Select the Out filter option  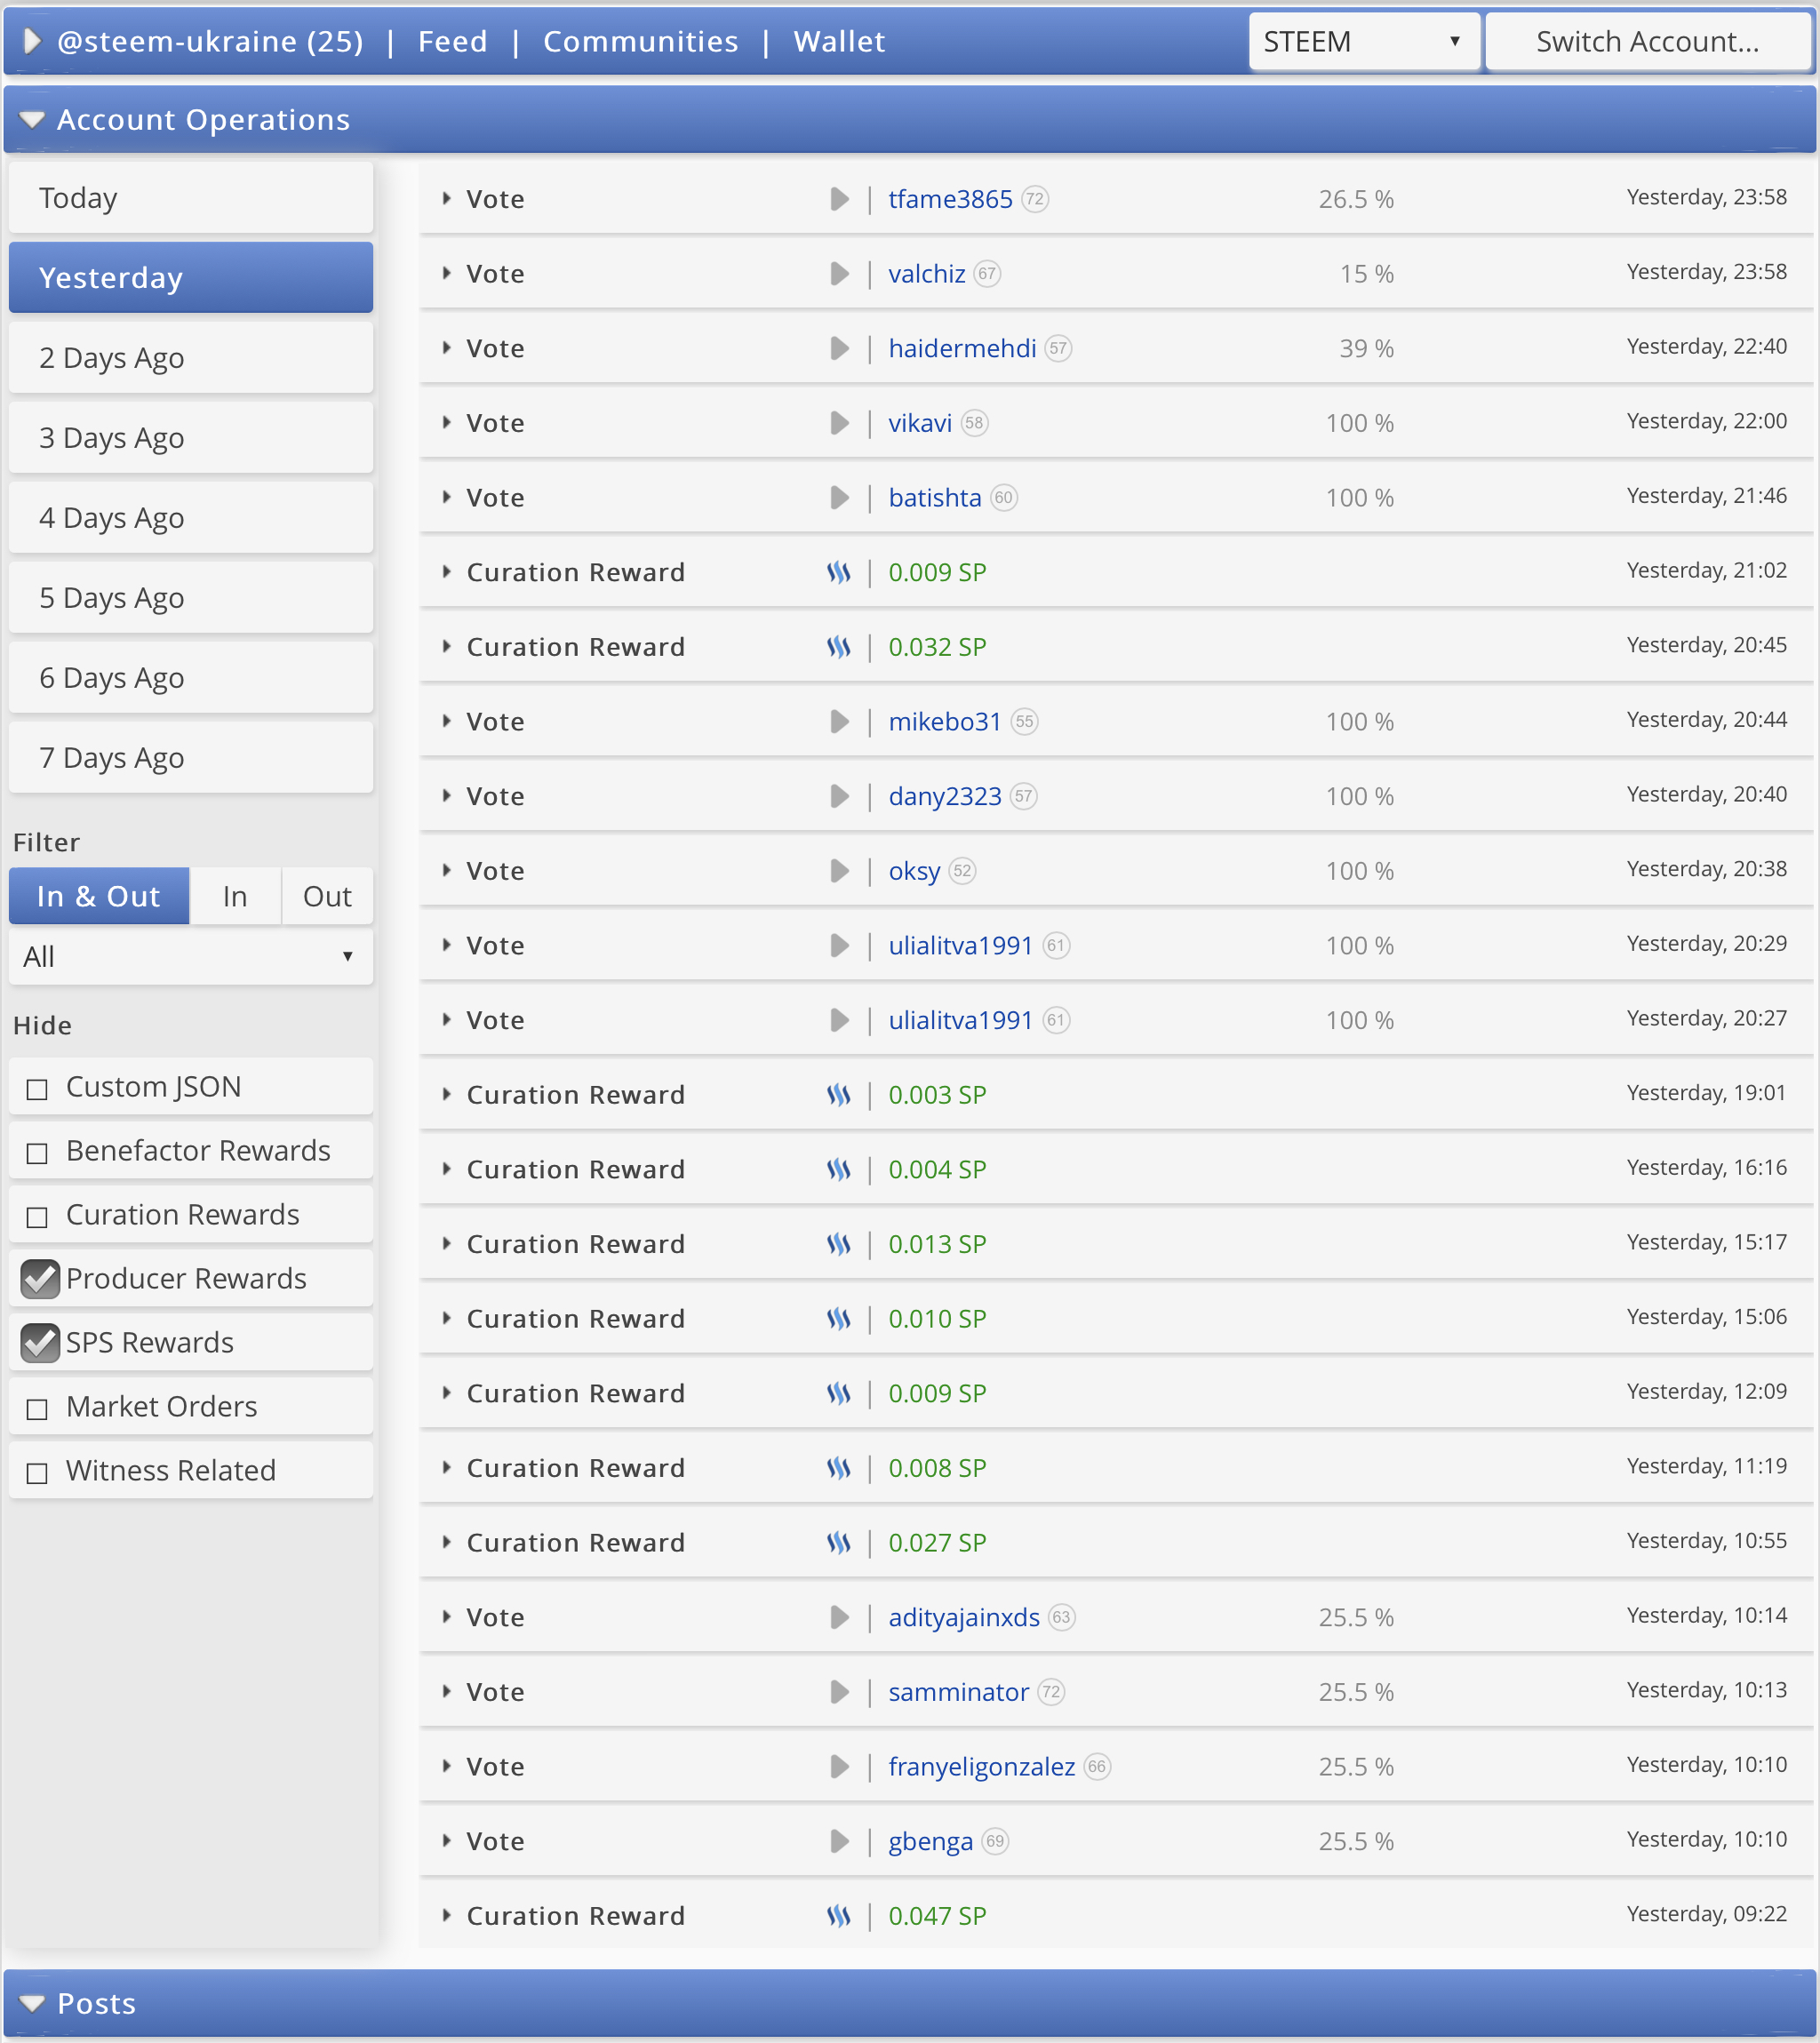327,896
